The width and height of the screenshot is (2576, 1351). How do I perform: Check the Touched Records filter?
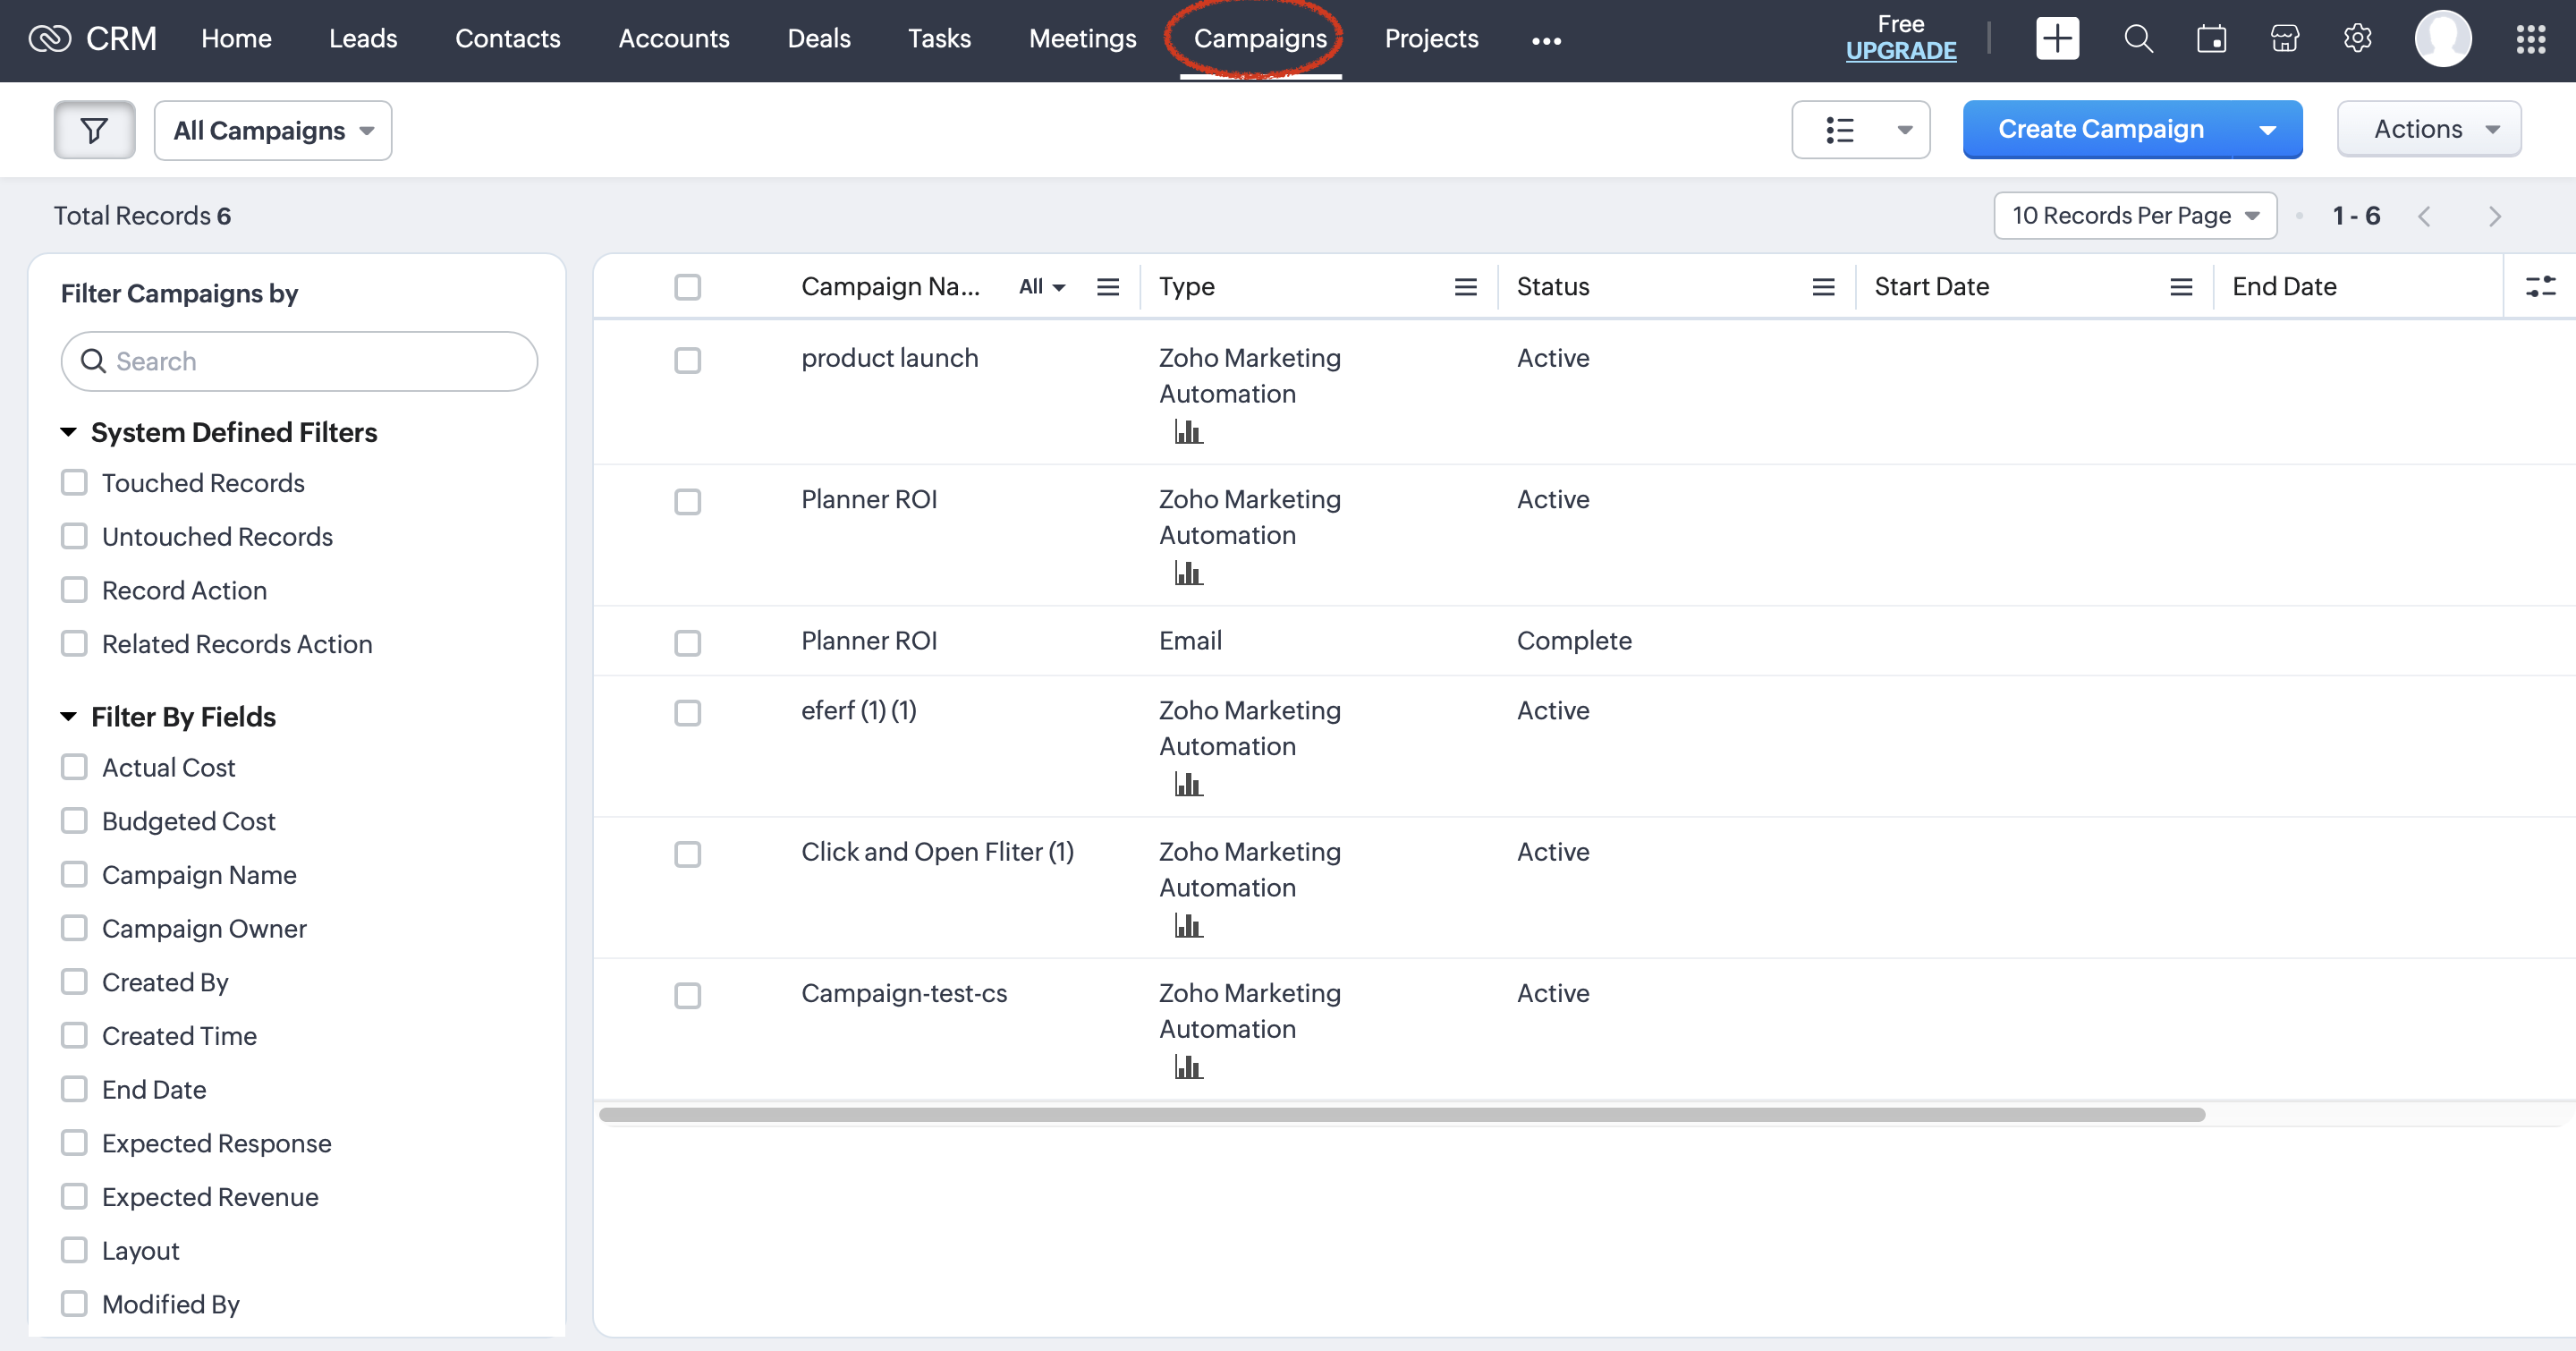pos(74,483)
